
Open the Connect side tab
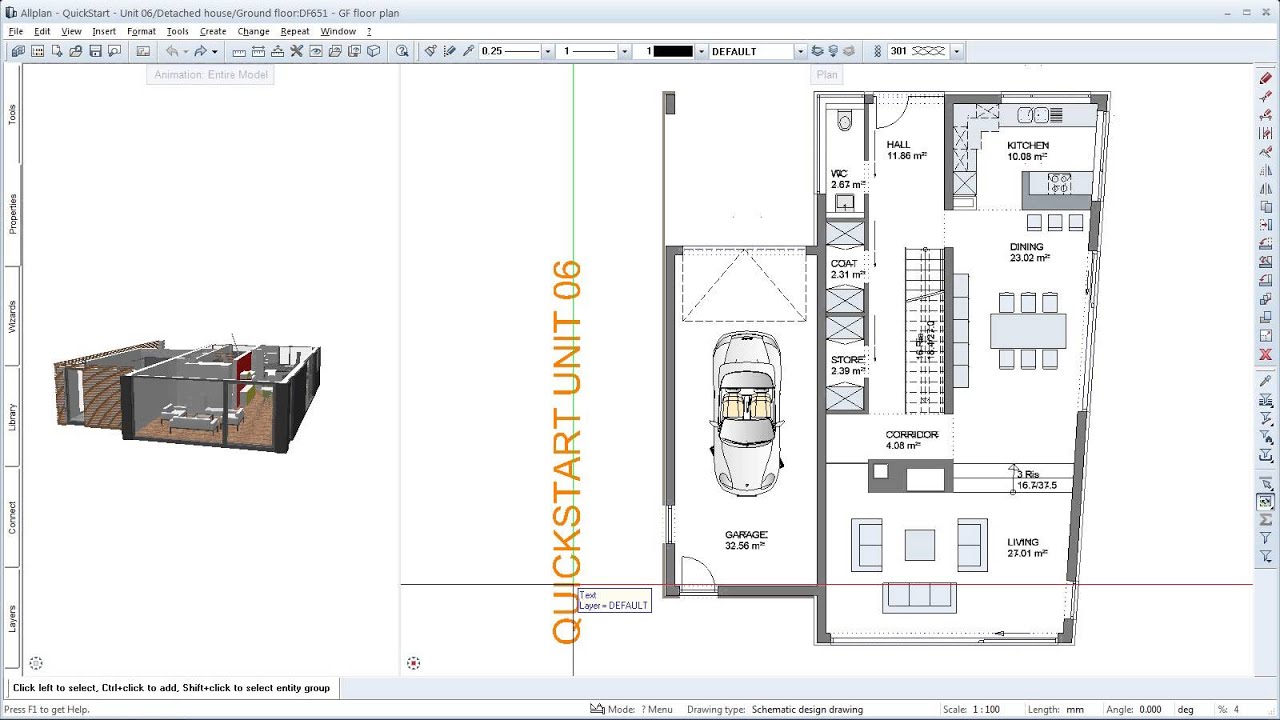tap(12, 517)
